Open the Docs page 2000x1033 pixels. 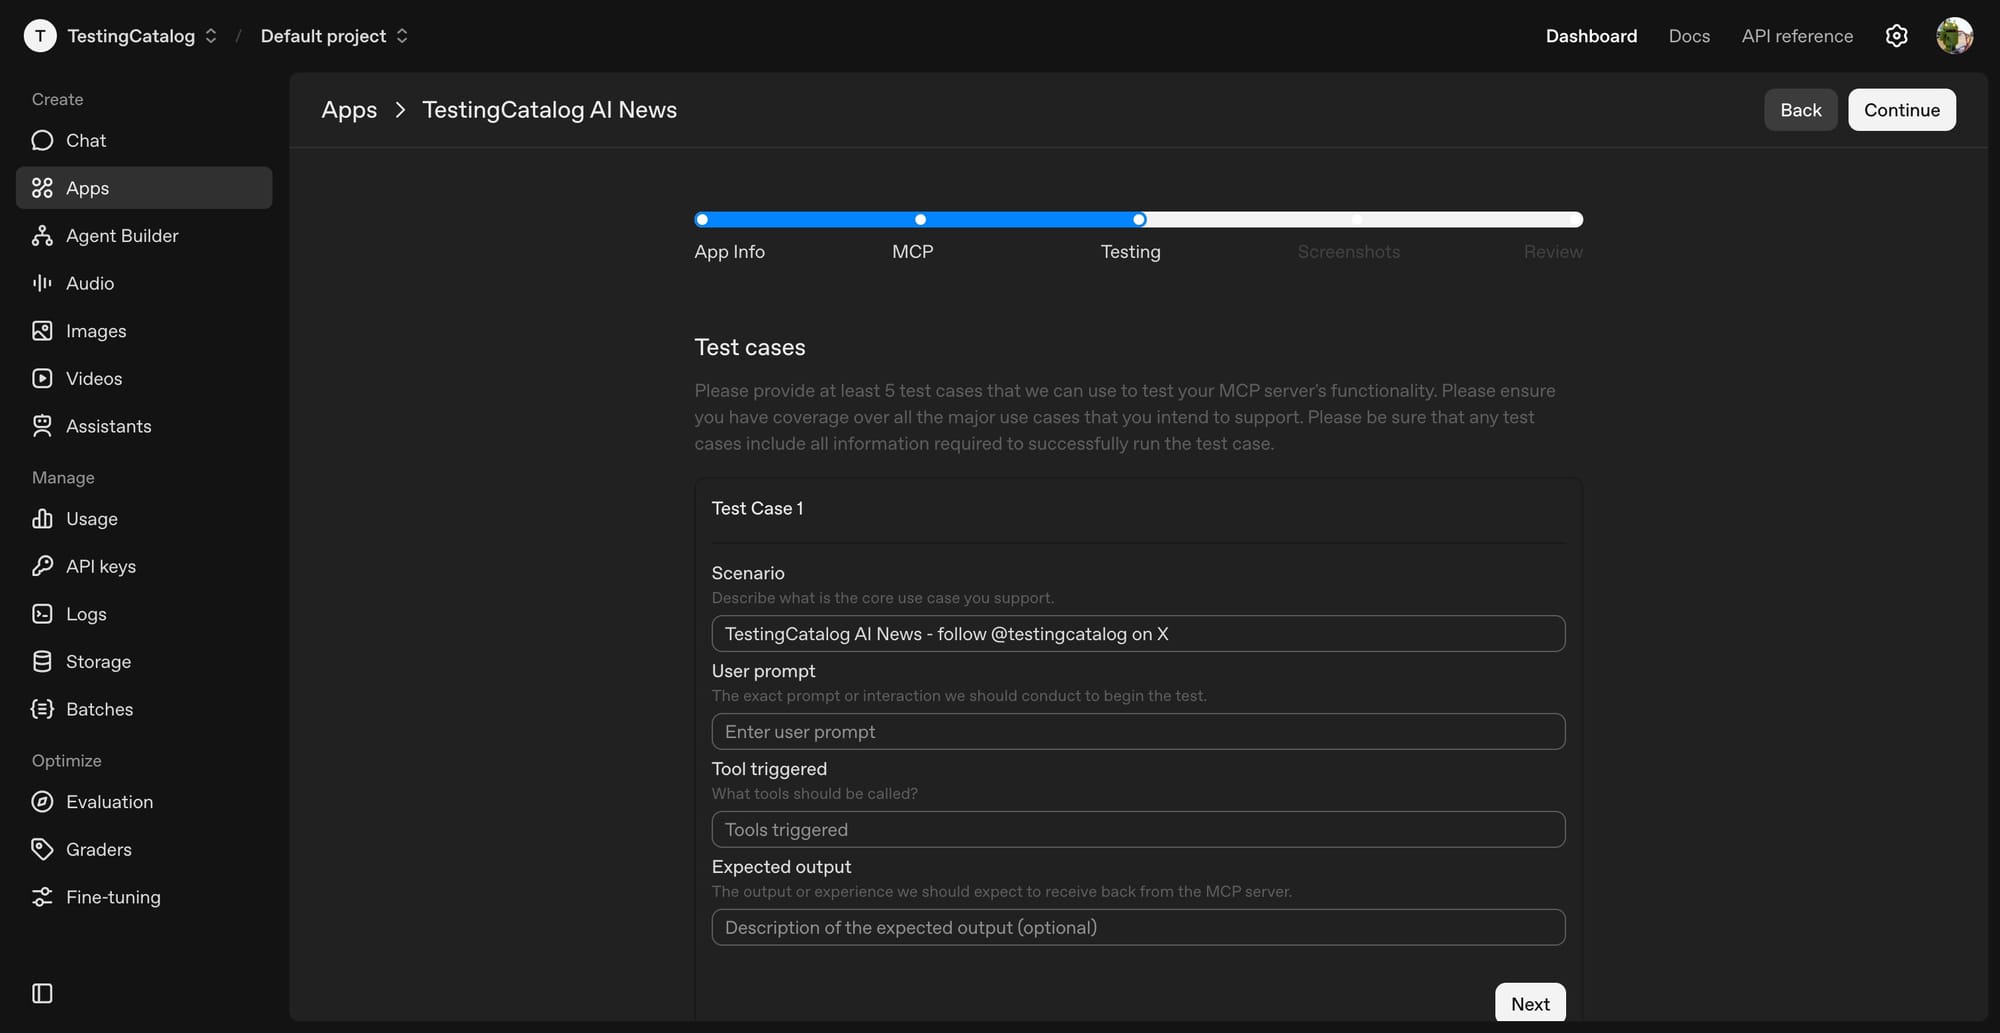tap(1689, 35)
